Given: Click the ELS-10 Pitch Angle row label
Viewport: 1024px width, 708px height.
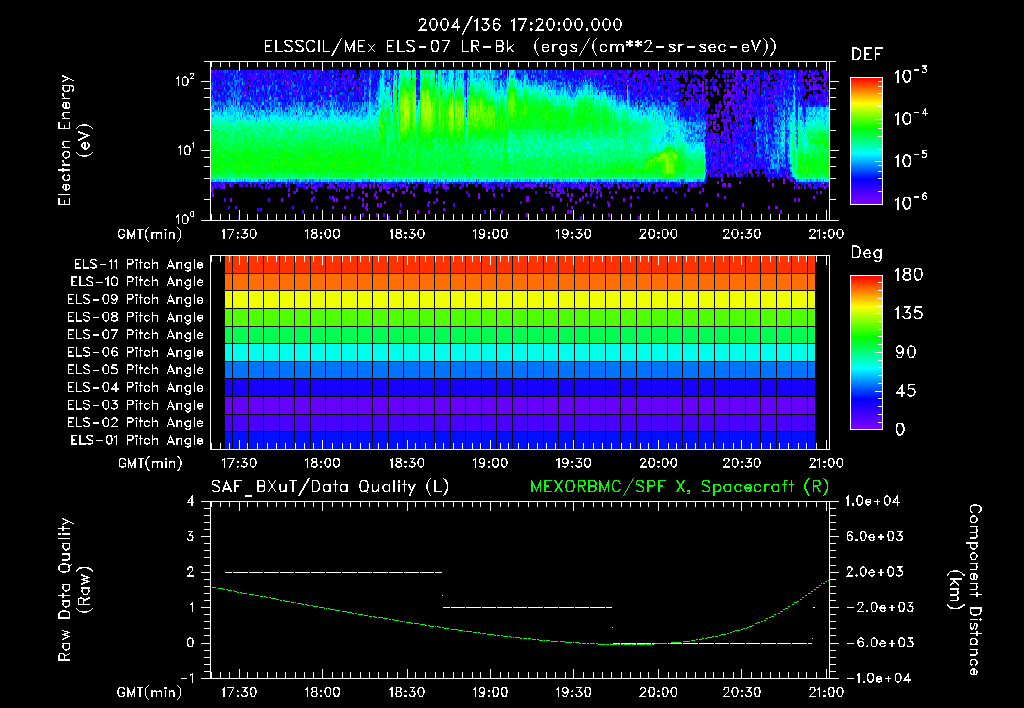Looking at the screenshot, I should pos(137,282).
